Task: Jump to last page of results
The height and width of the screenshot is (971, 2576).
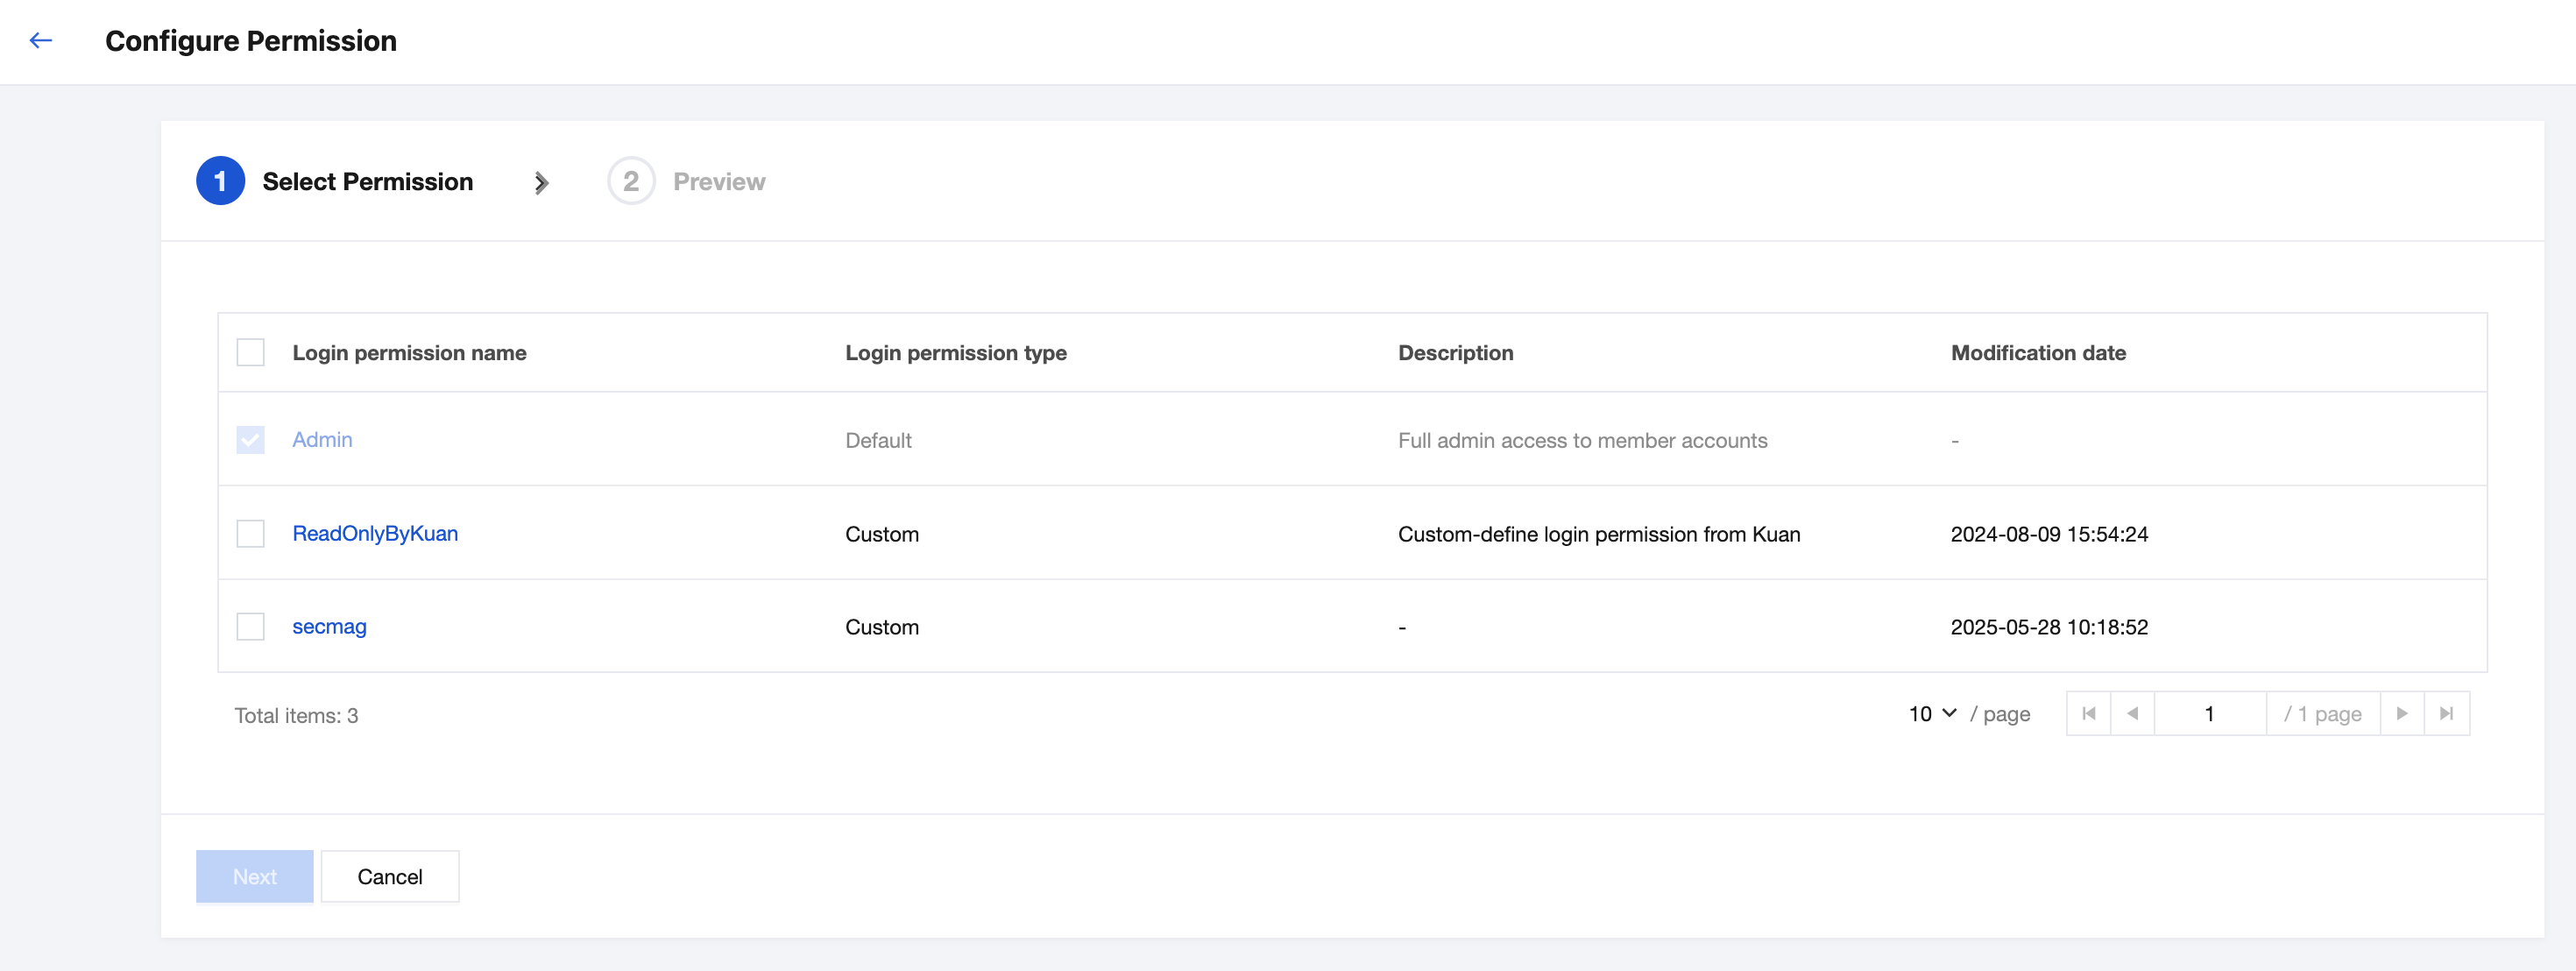Action: [x=2446, y=714]
